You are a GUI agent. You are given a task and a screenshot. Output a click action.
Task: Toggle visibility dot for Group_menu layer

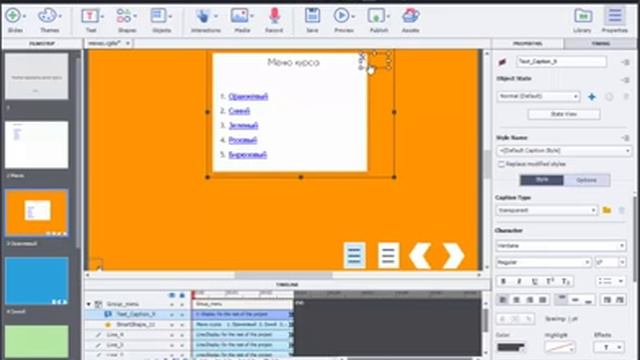coord(172,304)
